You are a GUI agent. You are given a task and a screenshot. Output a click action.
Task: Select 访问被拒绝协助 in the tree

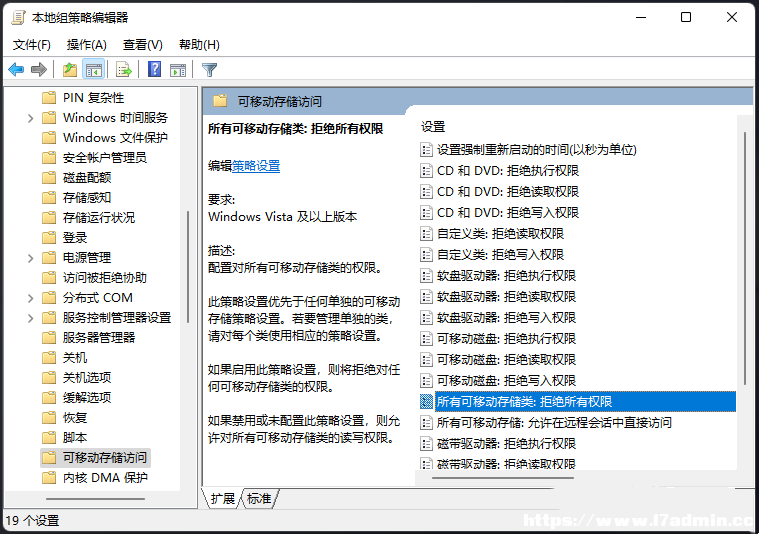[x=105, y=278]
